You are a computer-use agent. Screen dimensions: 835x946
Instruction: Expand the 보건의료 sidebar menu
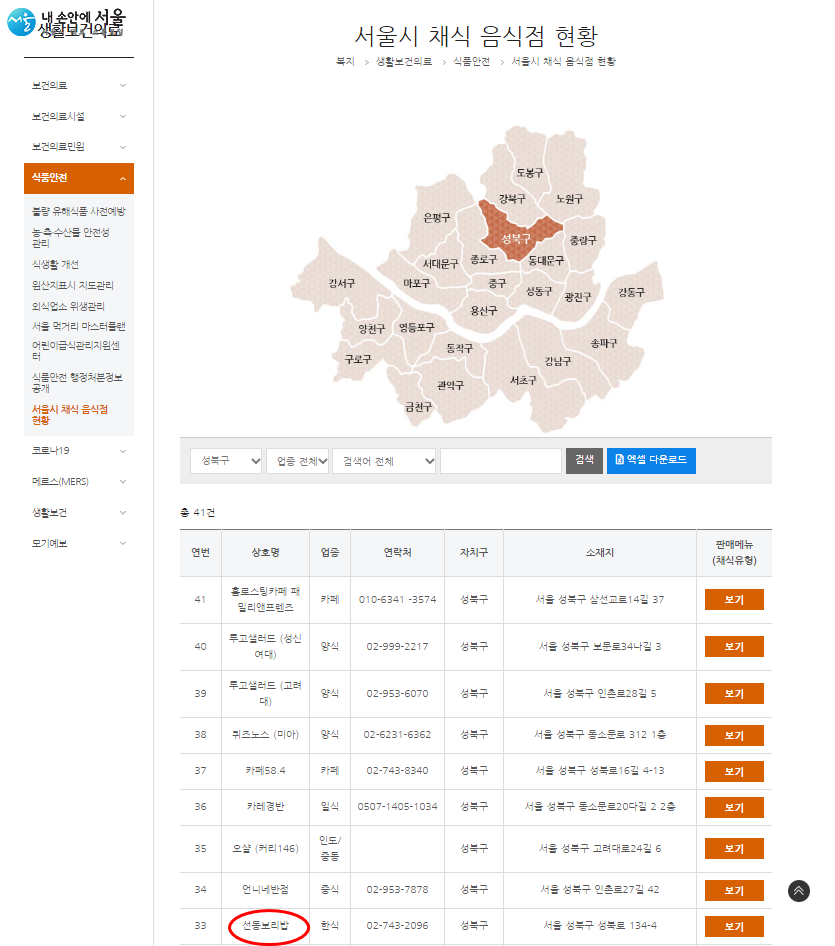pos(78,86)
